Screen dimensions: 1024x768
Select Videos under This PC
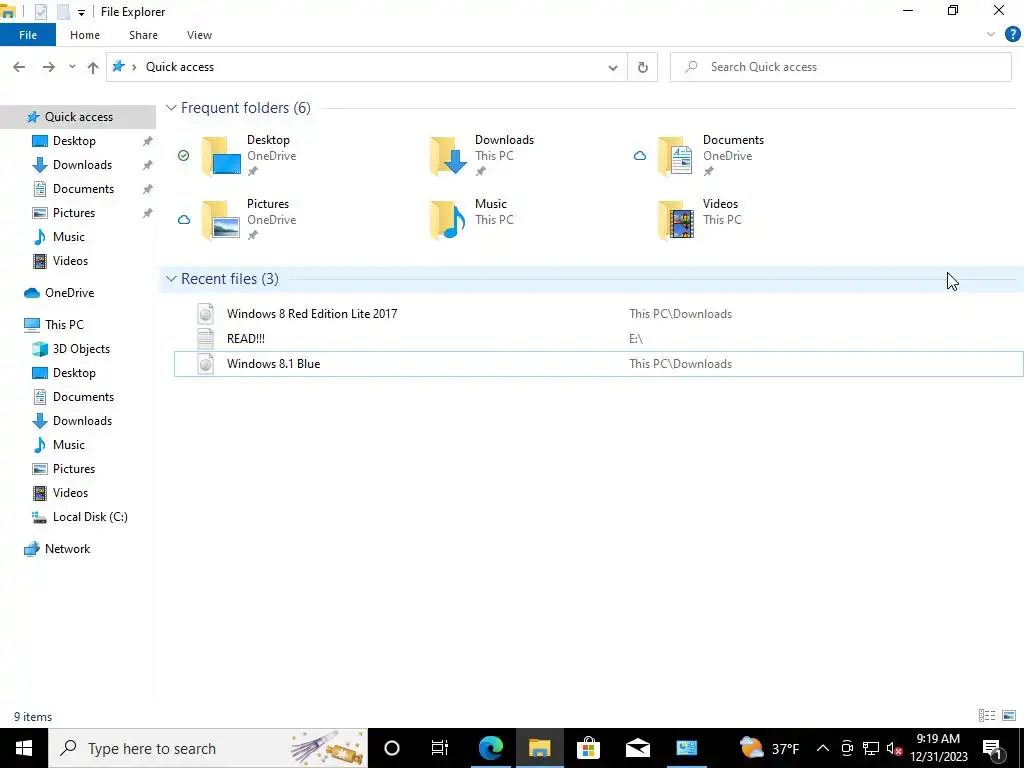(x=70, y=493)
